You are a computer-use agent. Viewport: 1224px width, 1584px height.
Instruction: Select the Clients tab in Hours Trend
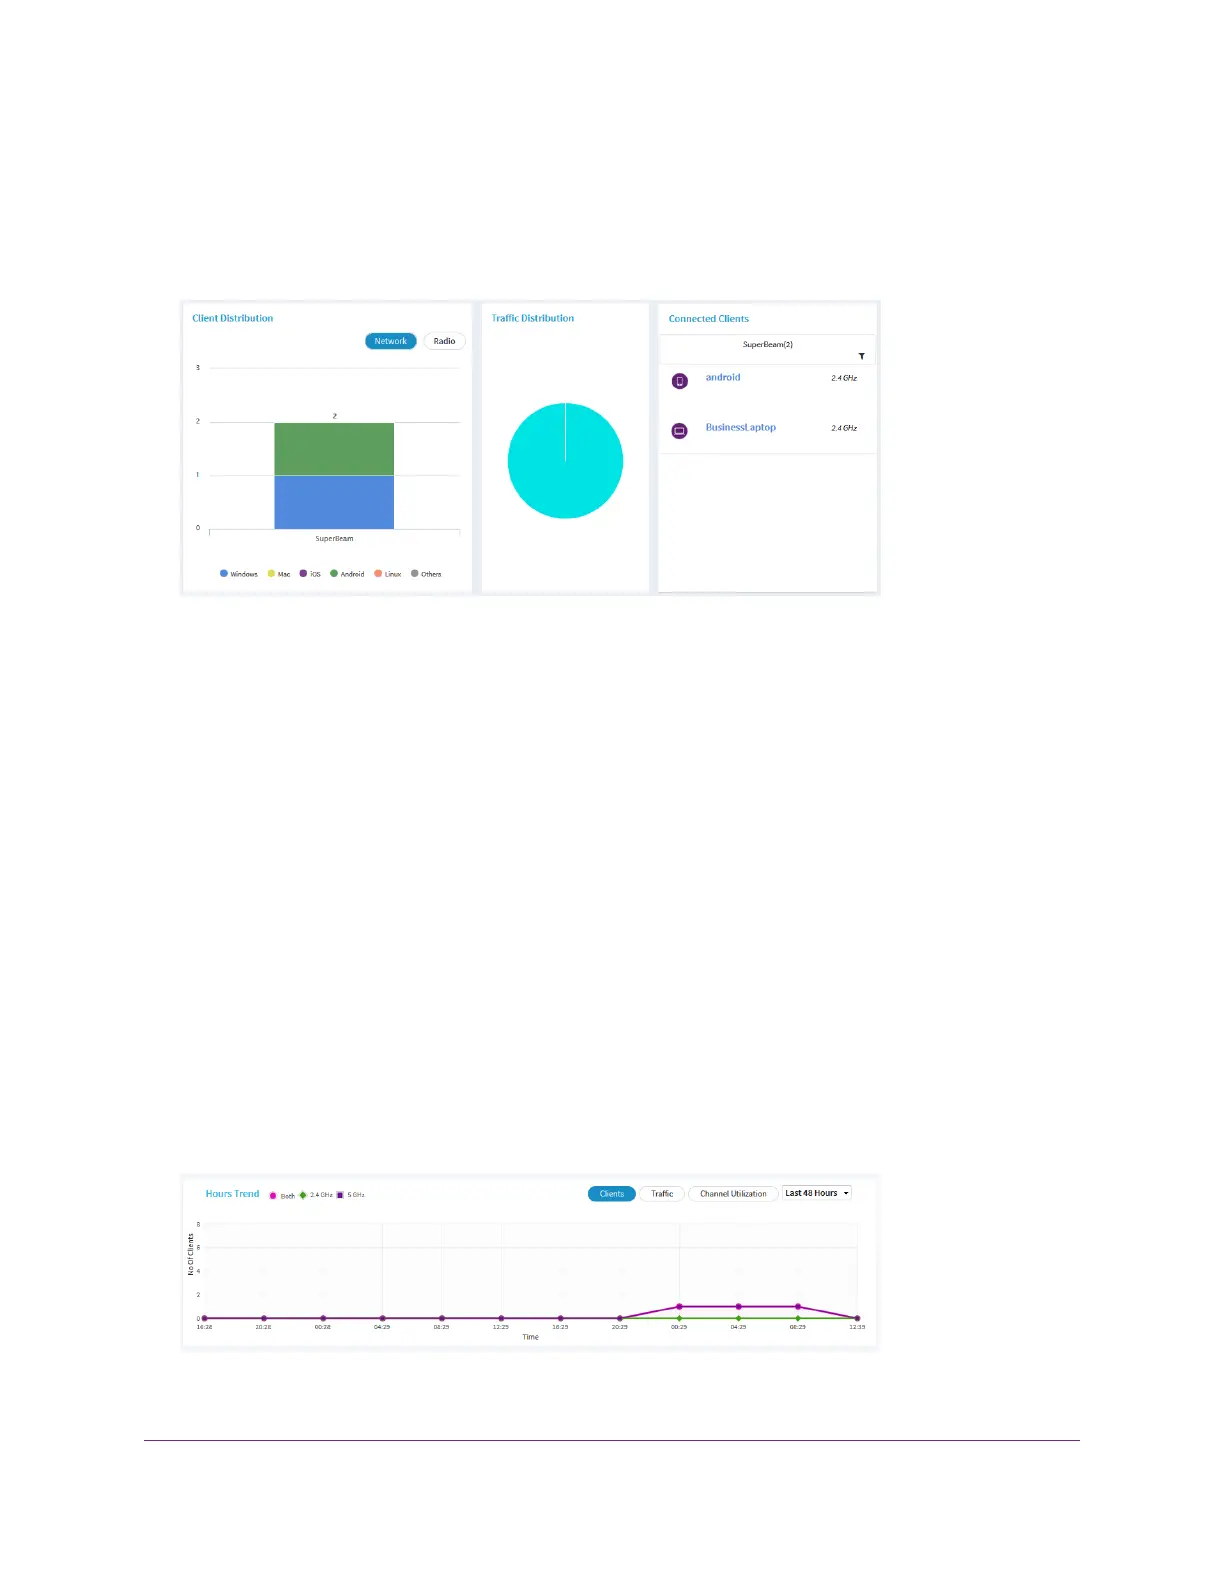point(612,1194)
